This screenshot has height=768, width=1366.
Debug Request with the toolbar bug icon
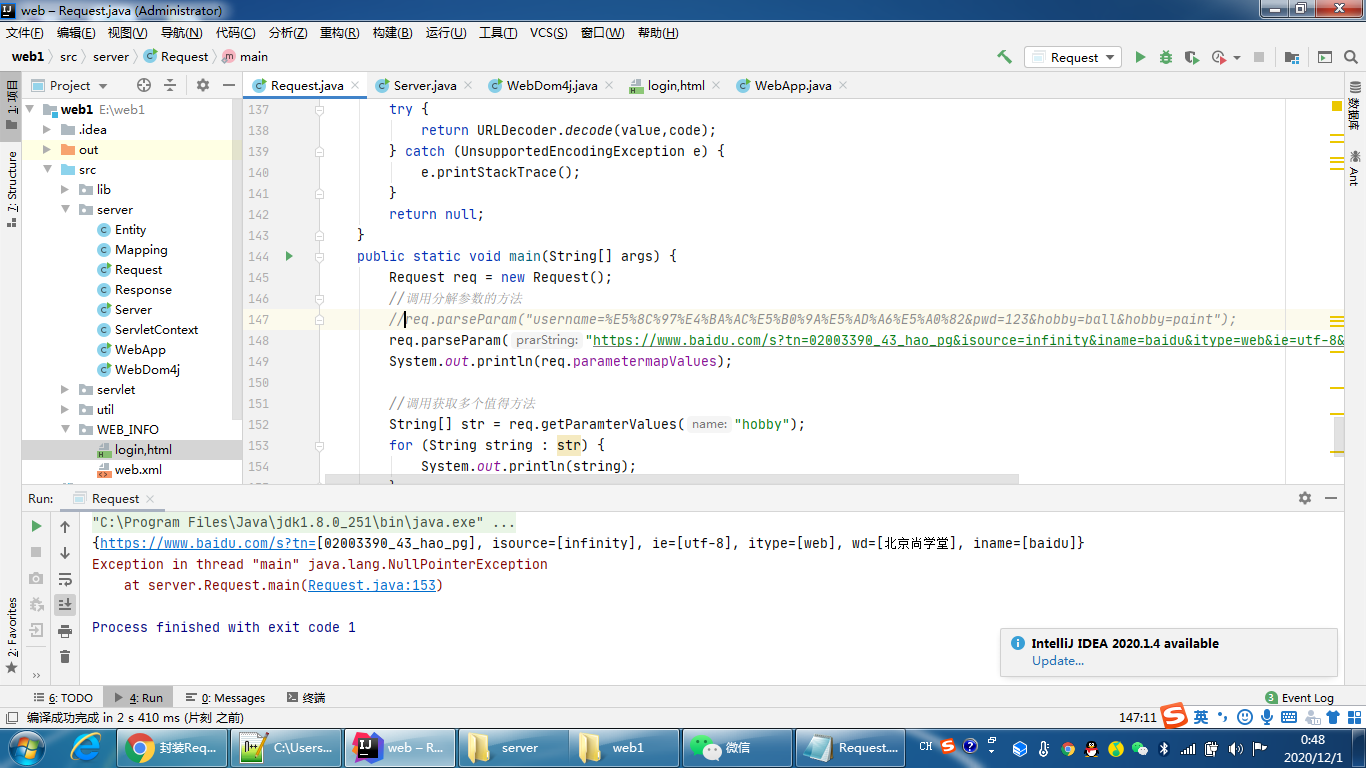[1166, 57]
